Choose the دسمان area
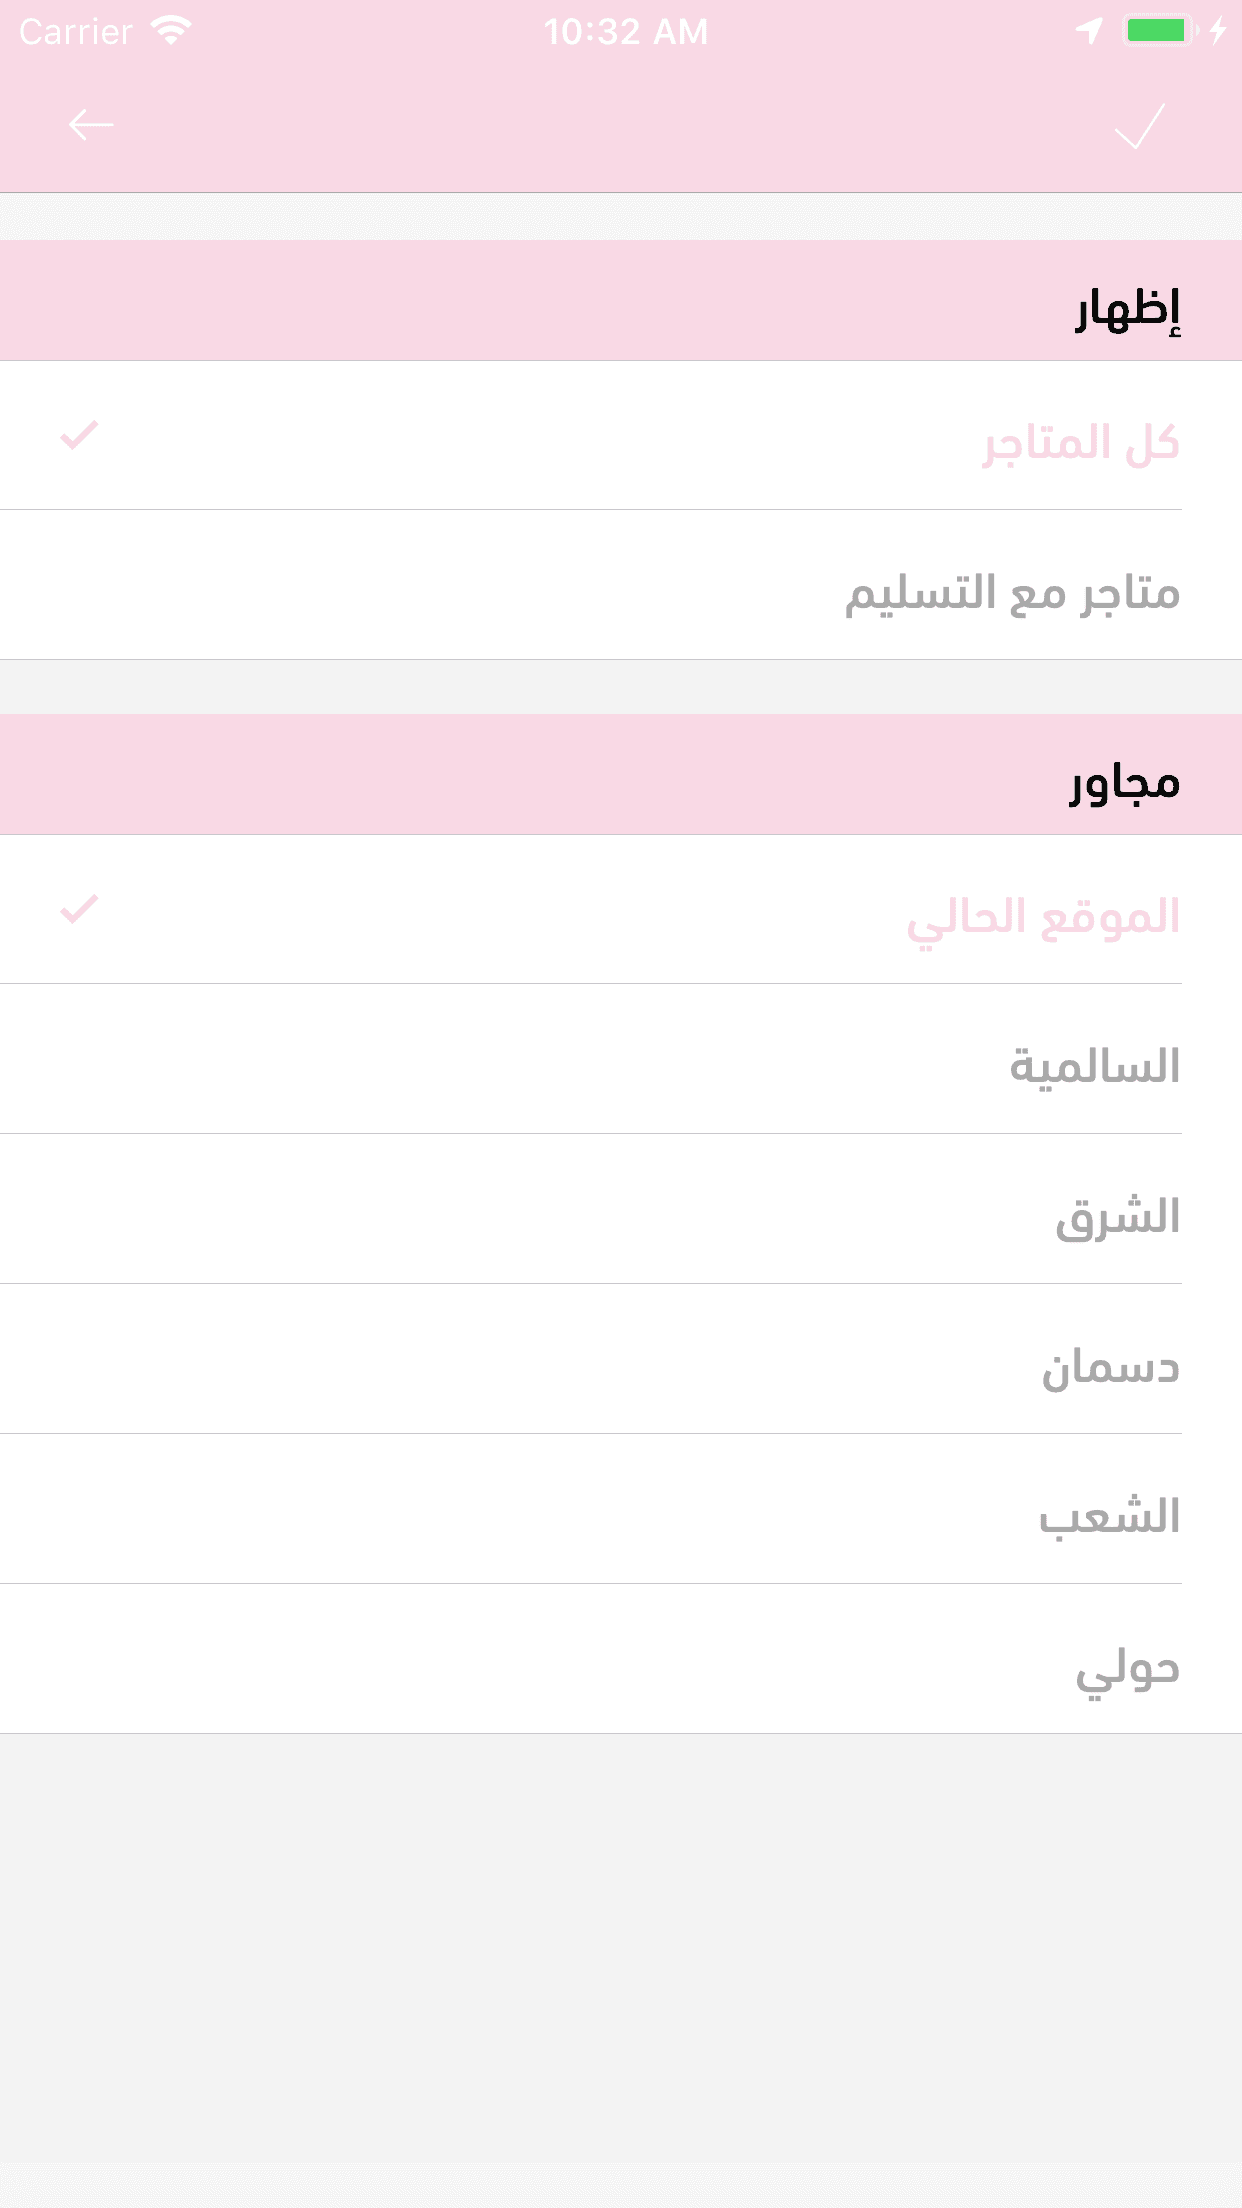Screen dimensions: 1242x2208 point(1110,1366)
